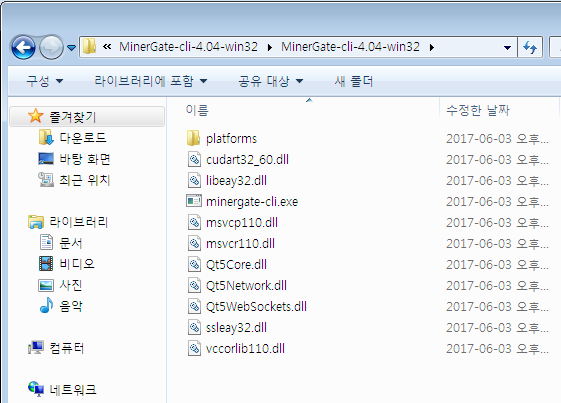Click the 비디오 film icon
The height and width of the screenshot is (403, 561).
46,264
